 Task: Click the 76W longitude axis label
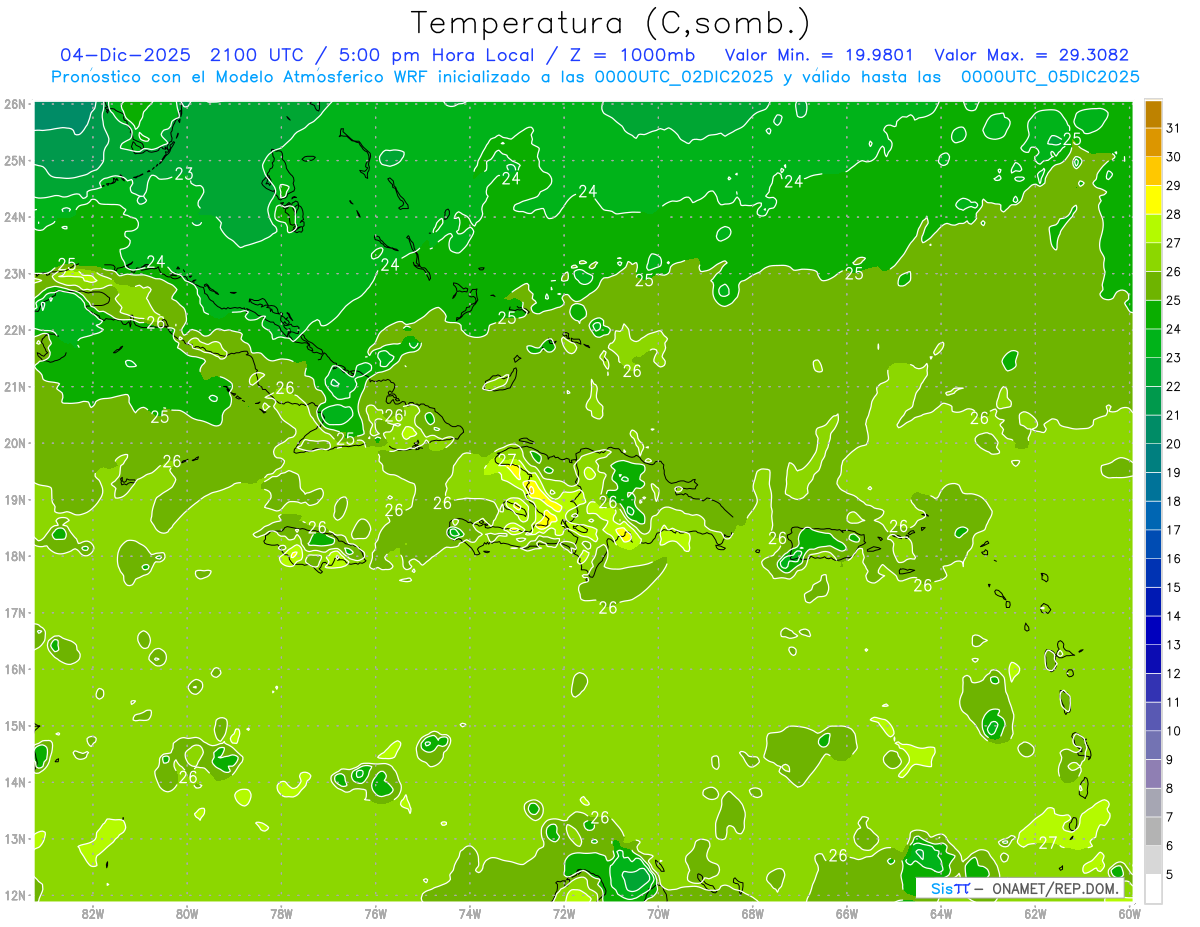click(x=375, y=912)
